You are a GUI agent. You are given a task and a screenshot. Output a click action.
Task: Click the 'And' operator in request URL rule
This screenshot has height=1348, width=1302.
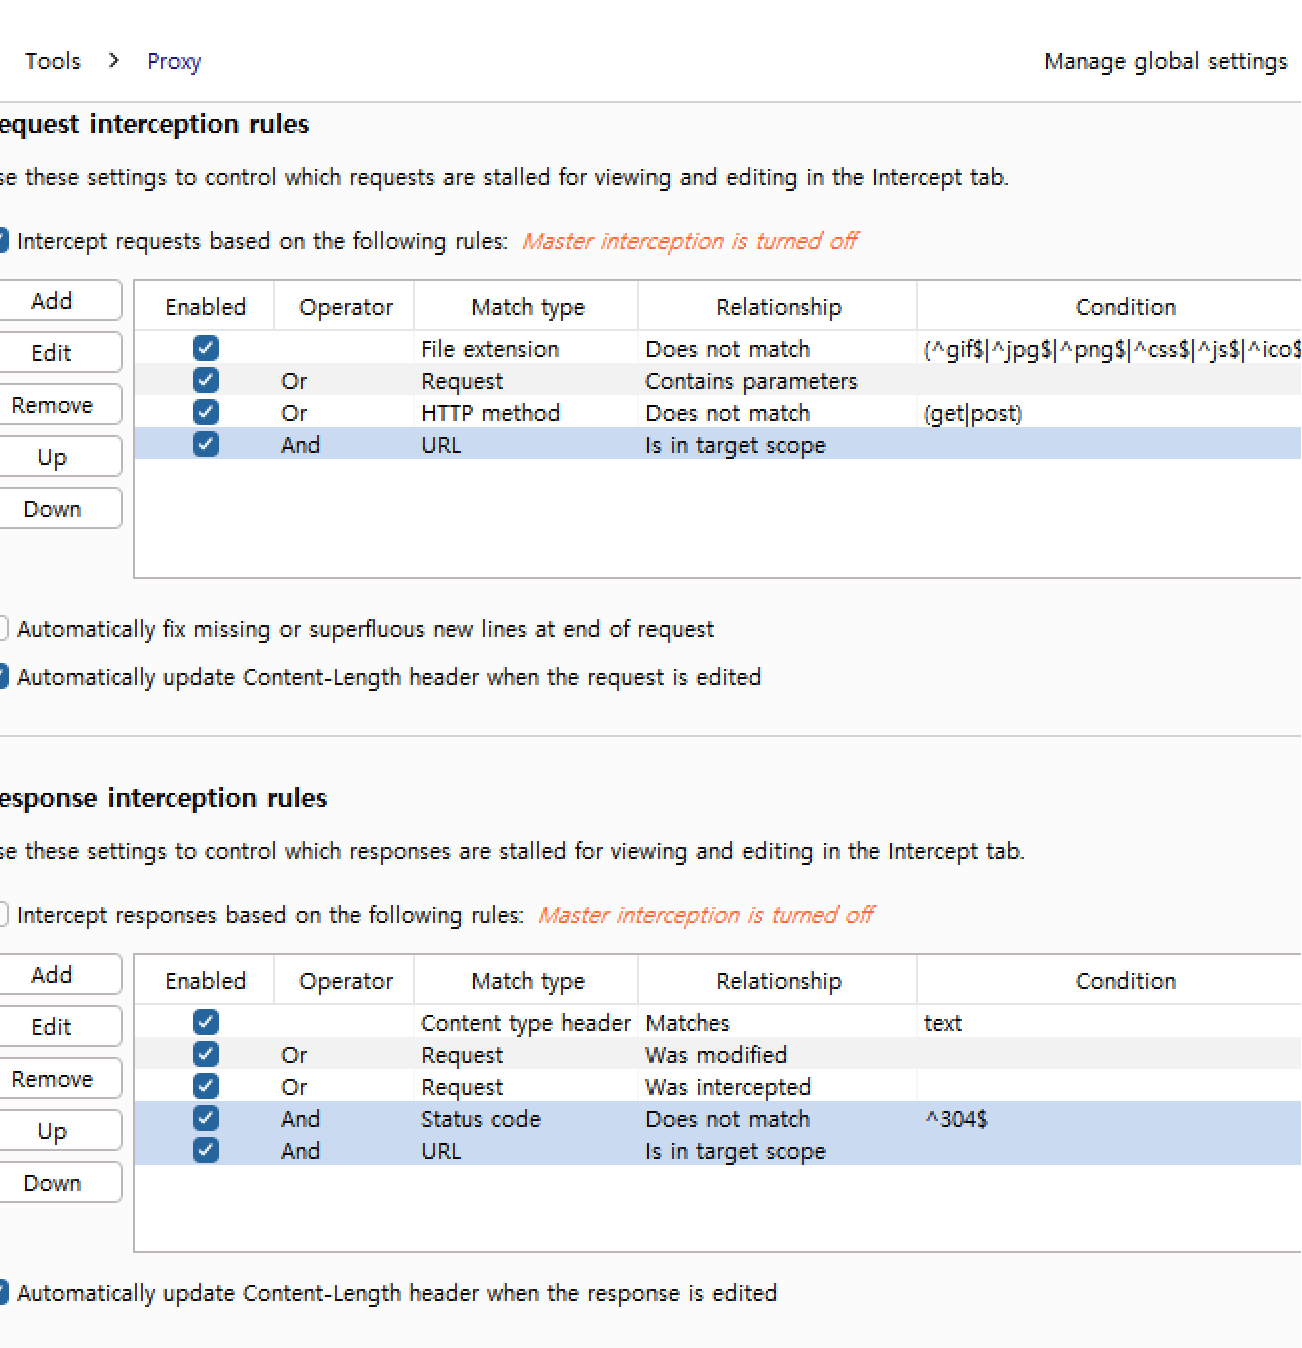click(x=301, y=445)
